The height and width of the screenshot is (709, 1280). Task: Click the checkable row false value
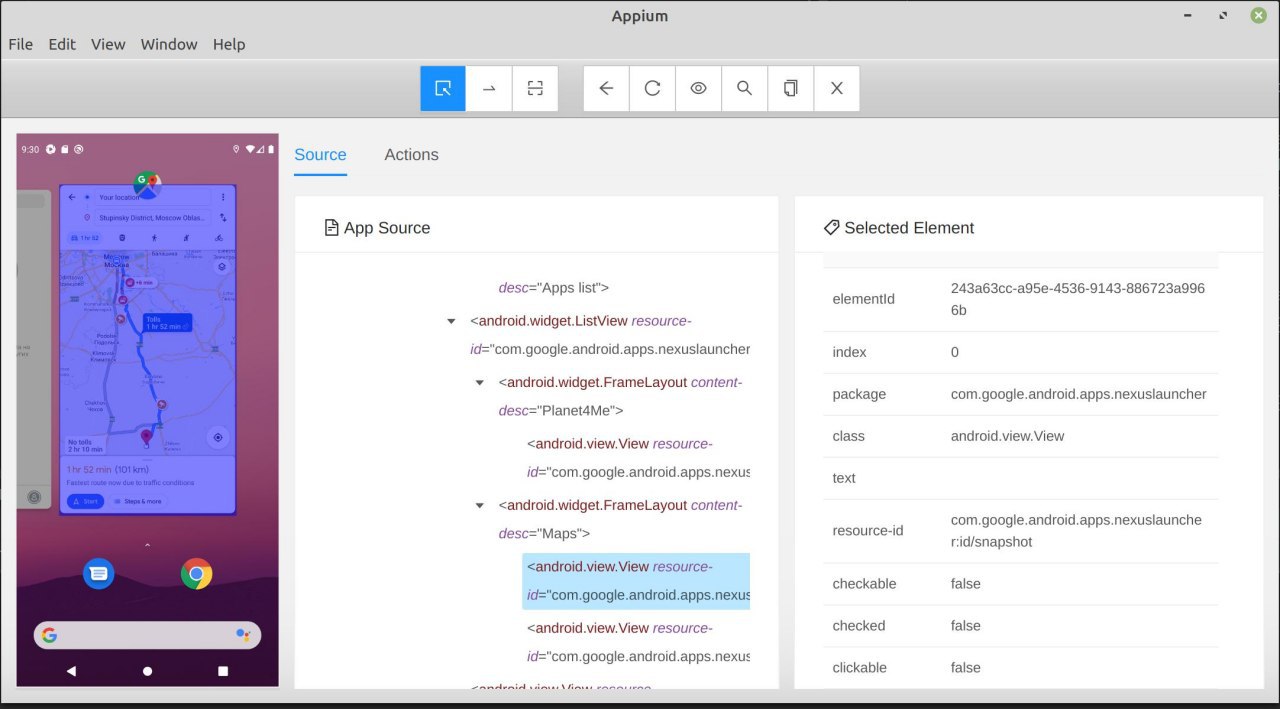point(966,584)
